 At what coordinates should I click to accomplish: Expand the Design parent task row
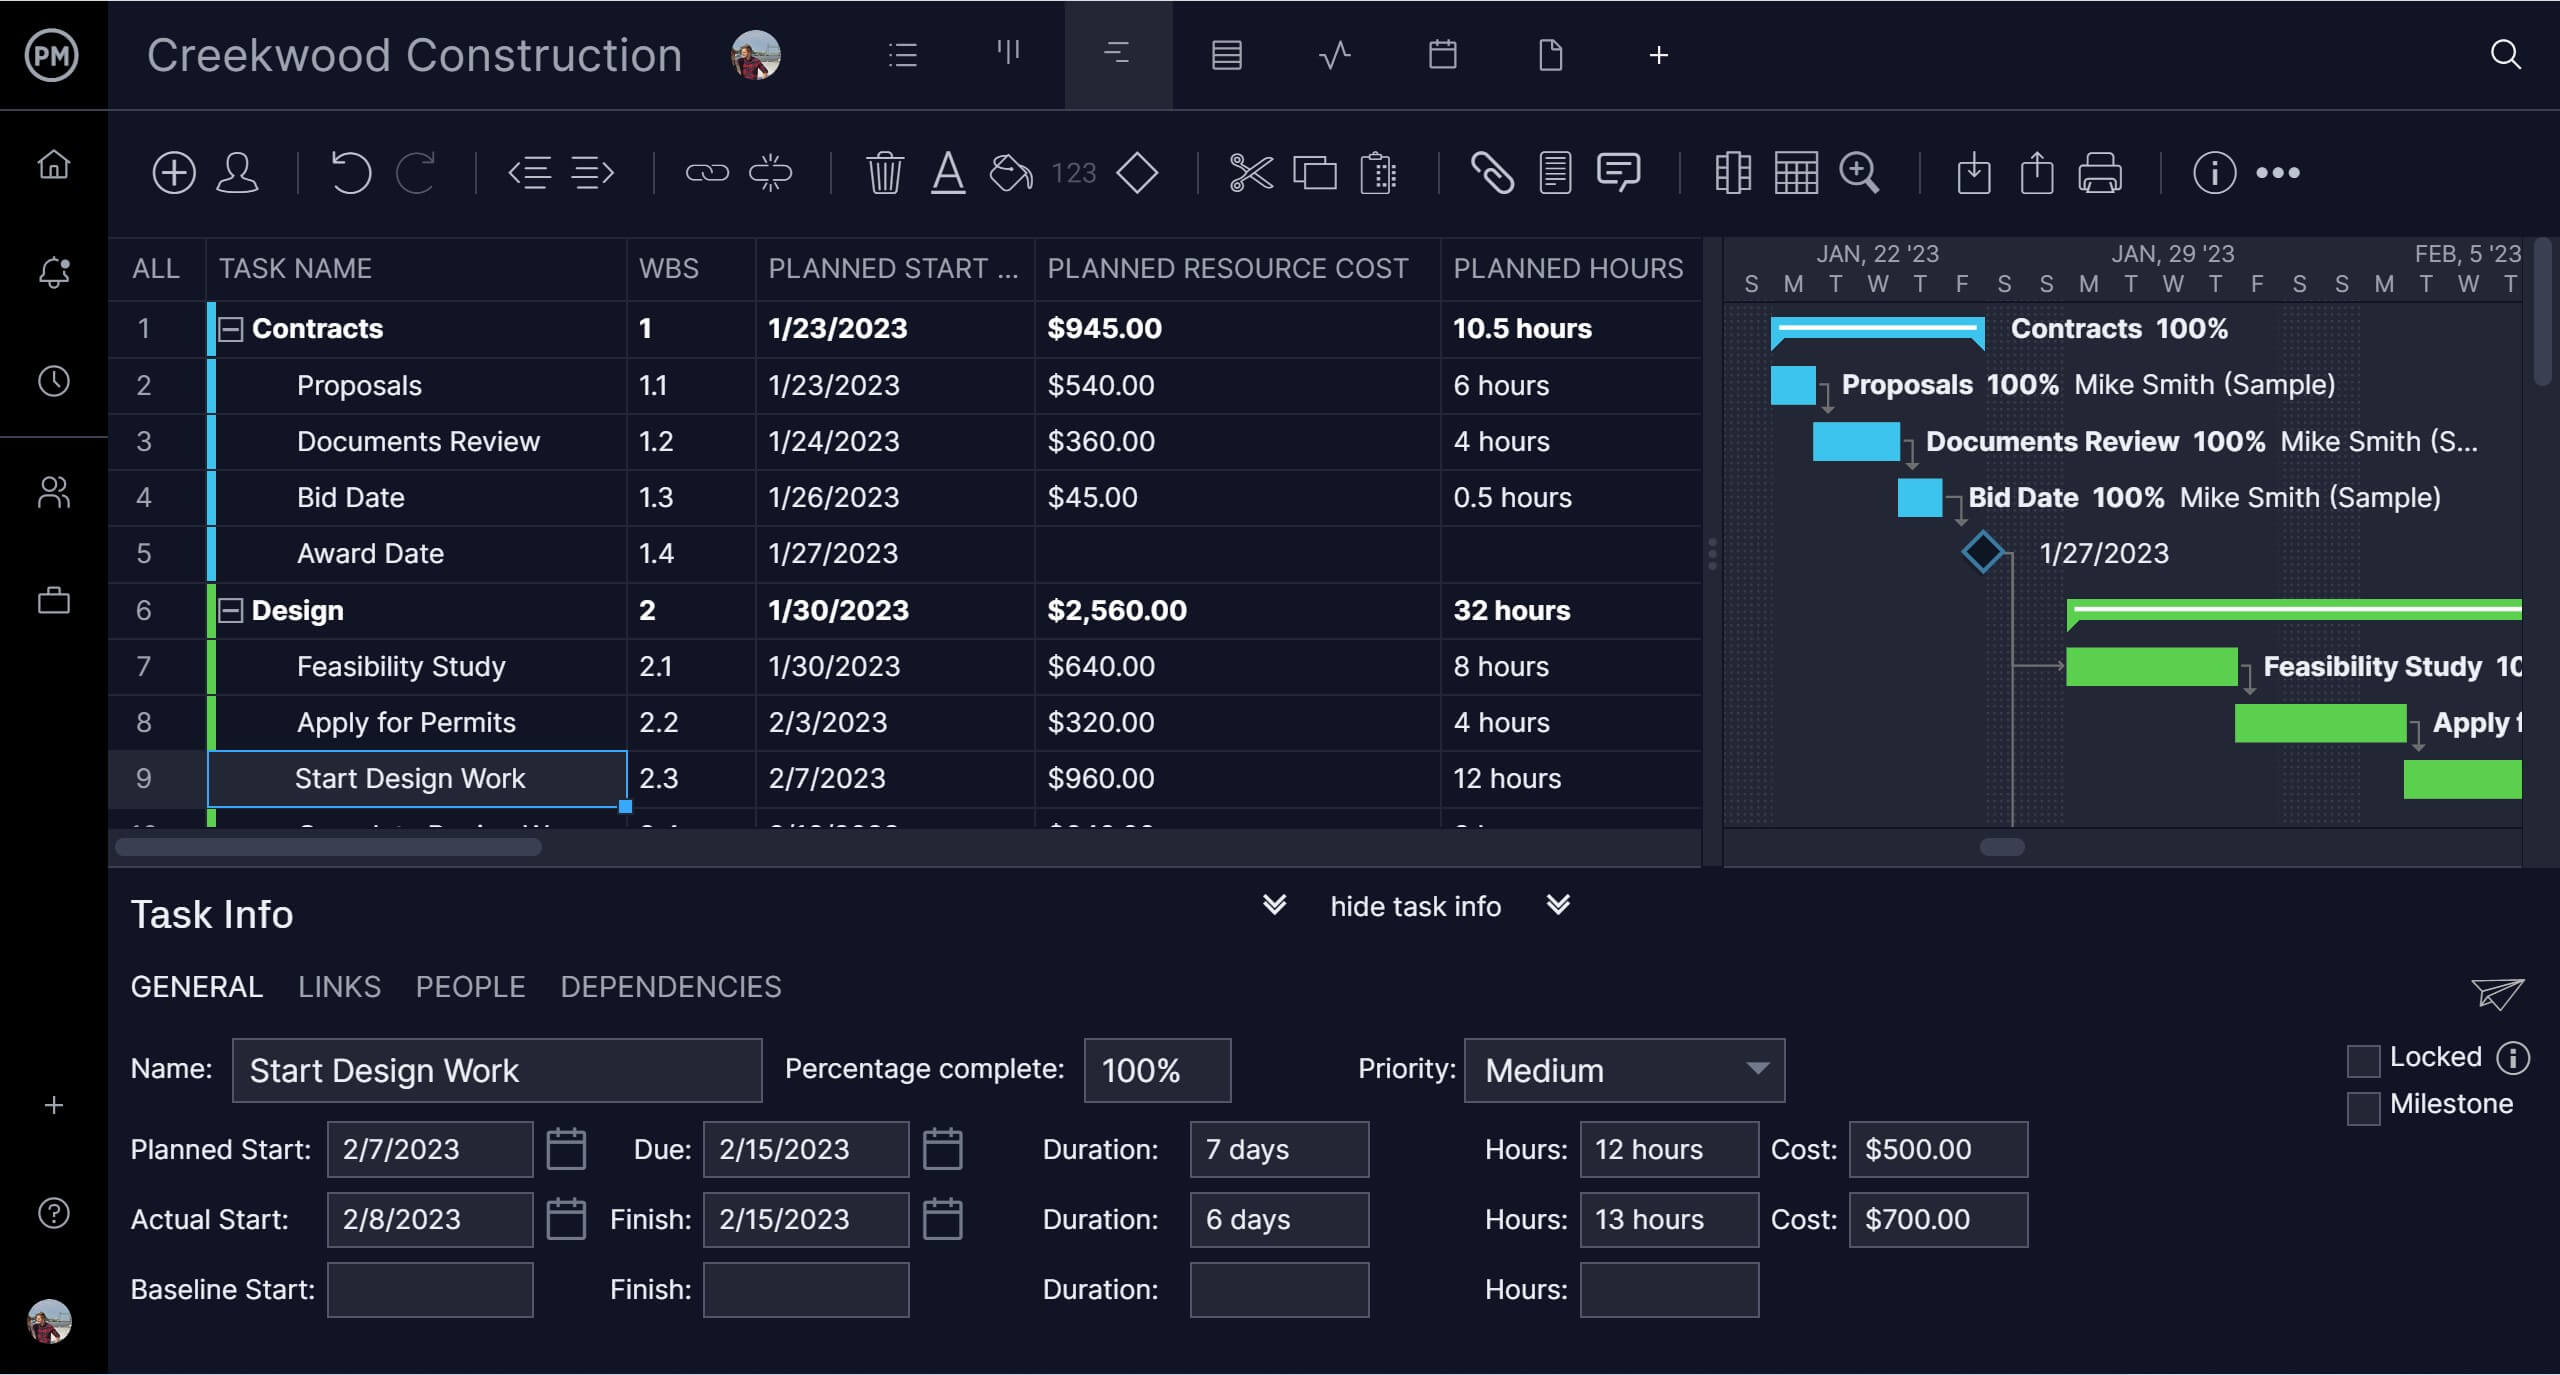point(230,610)
